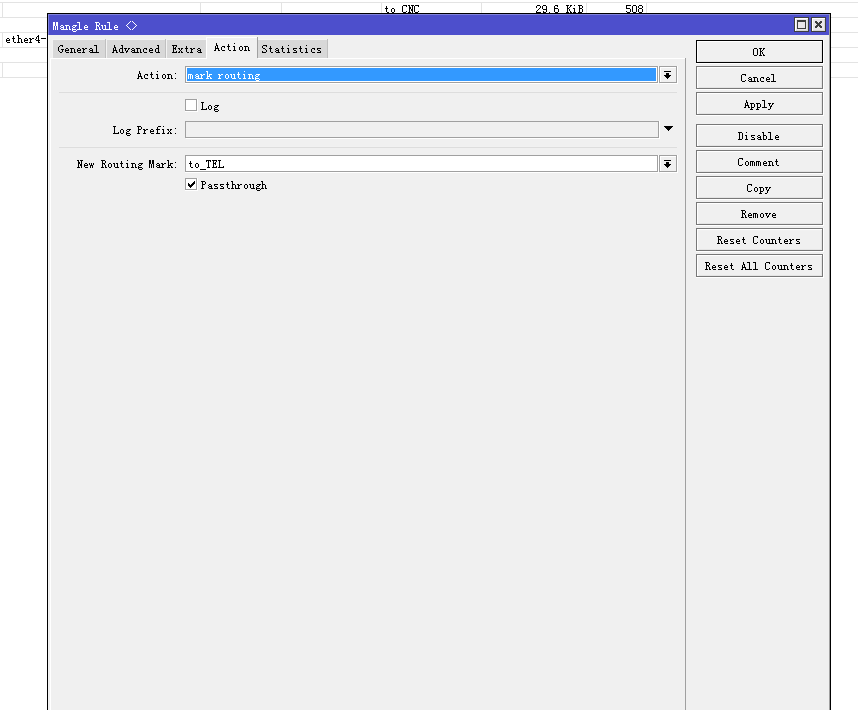Uncheck the Passthrough checkbox
The width and height of the screenshot is (858, 710).
(191, 184)
